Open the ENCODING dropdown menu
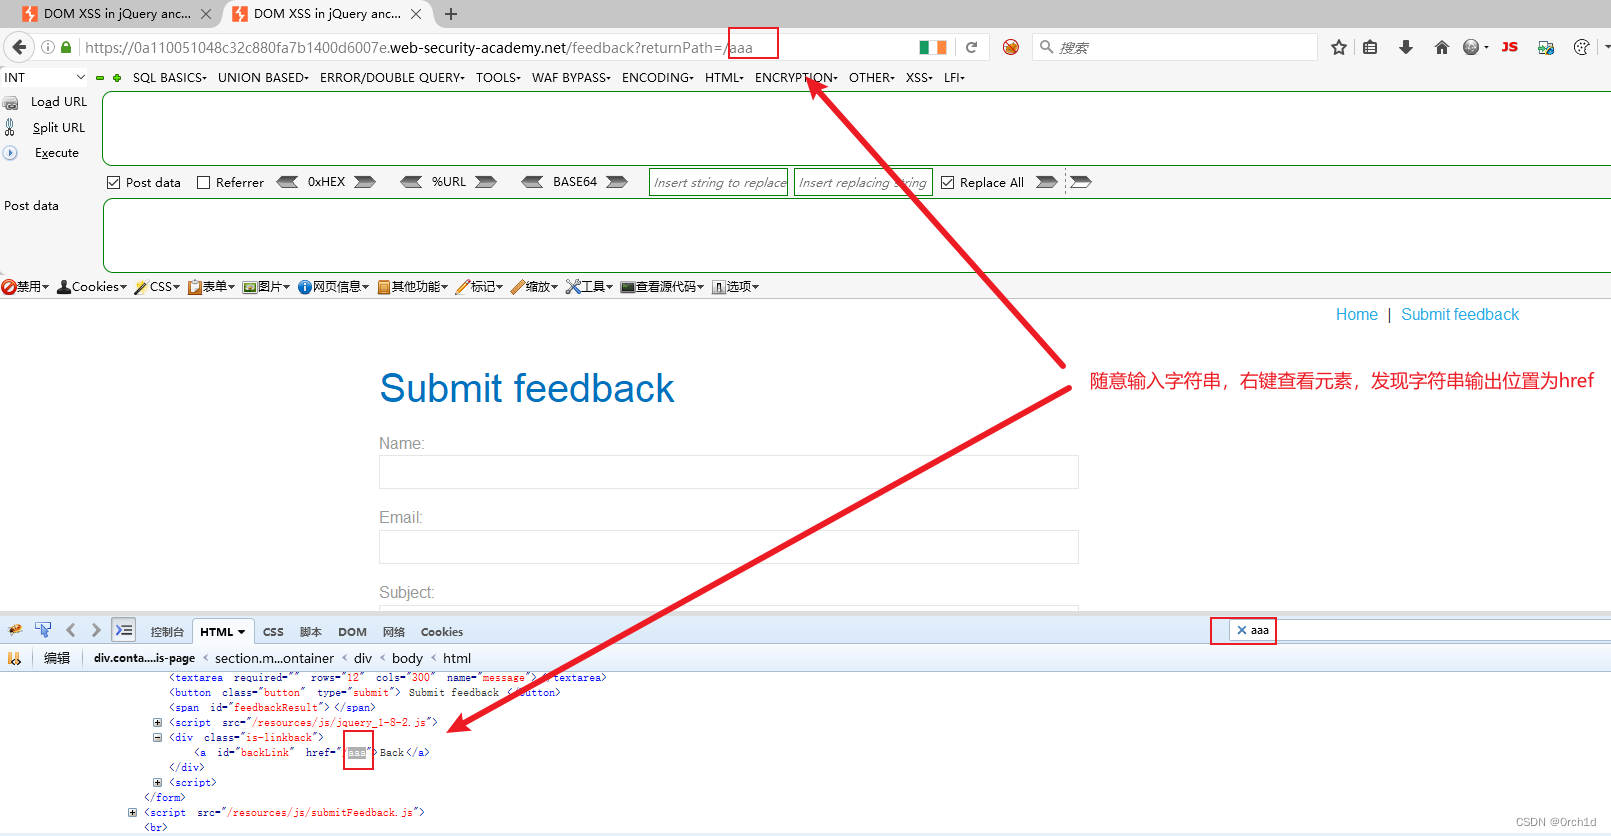1611x836 pixels. point(658,77)
